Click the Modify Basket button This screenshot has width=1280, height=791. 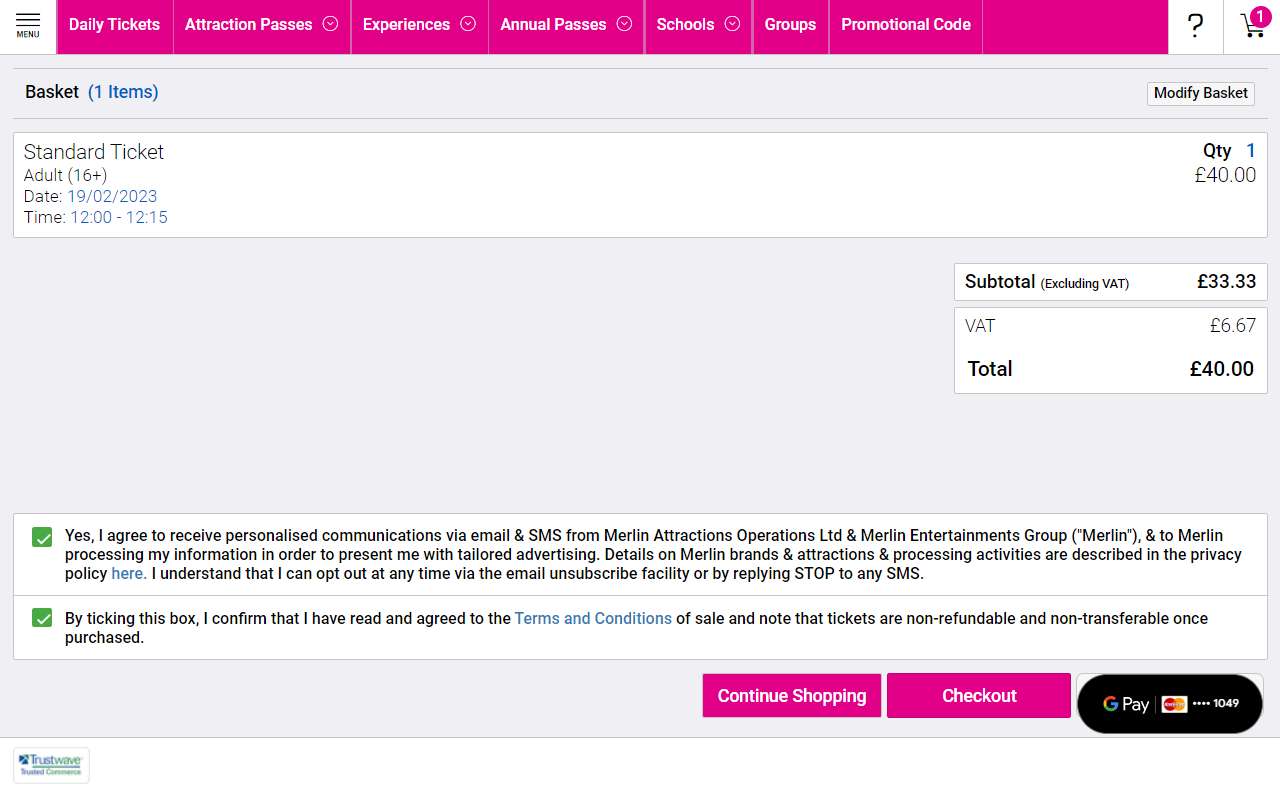1200,93
